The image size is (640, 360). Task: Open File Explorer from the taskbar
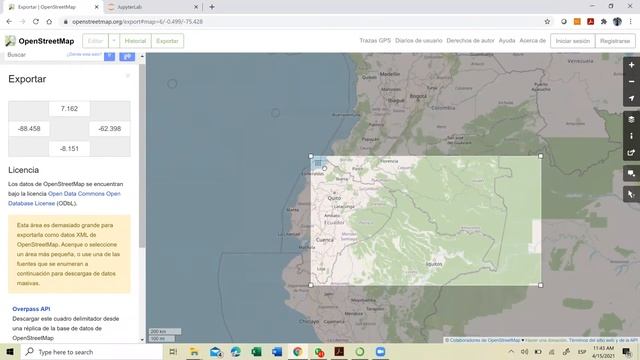click(x=194, y=352)
